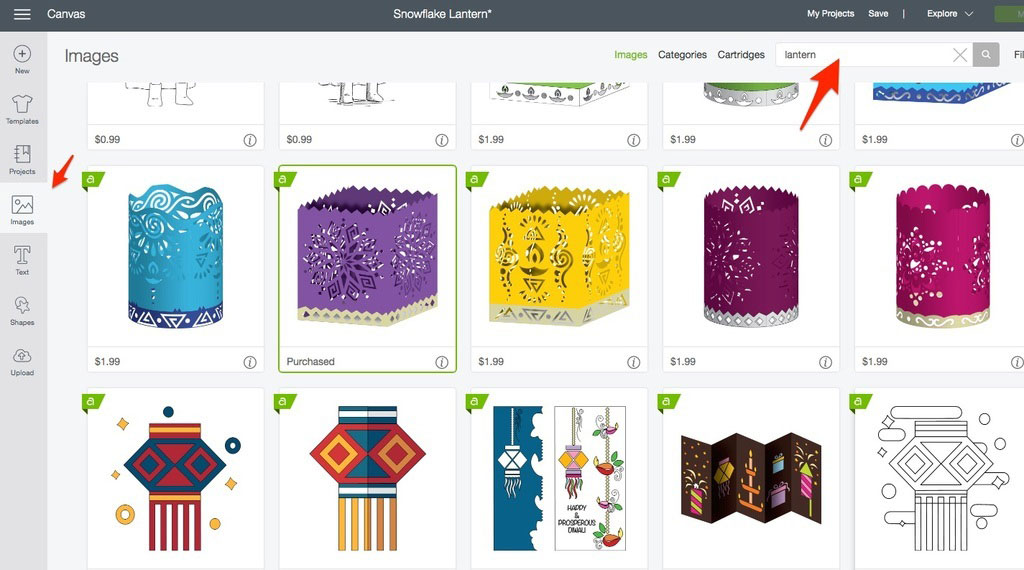Open info icon on the Purchased purple lantern
The width and height of the screenshot is (1024, 570).
[x=442, y=362]
